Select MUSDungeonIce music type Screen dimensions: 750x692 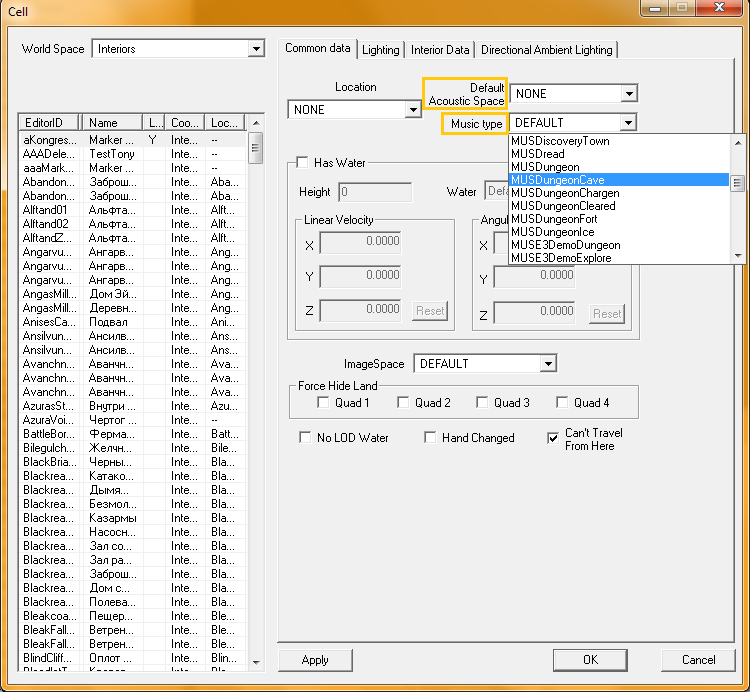619,232
